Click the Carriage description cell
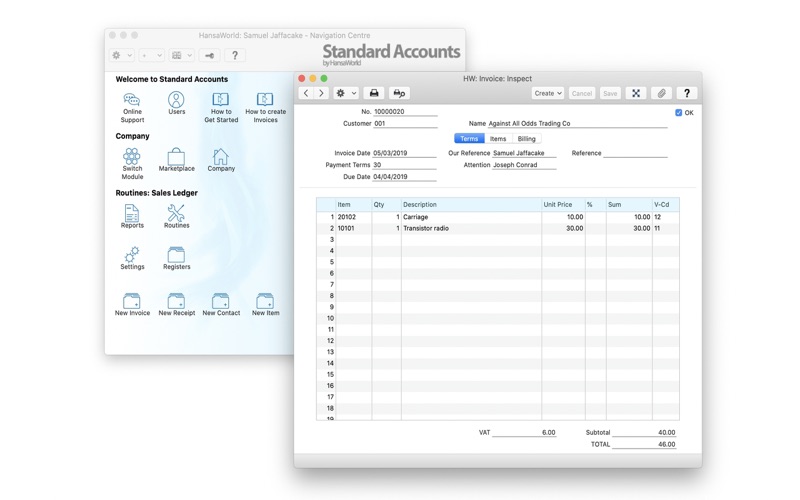The image size is (800, 500). point(471,217)
